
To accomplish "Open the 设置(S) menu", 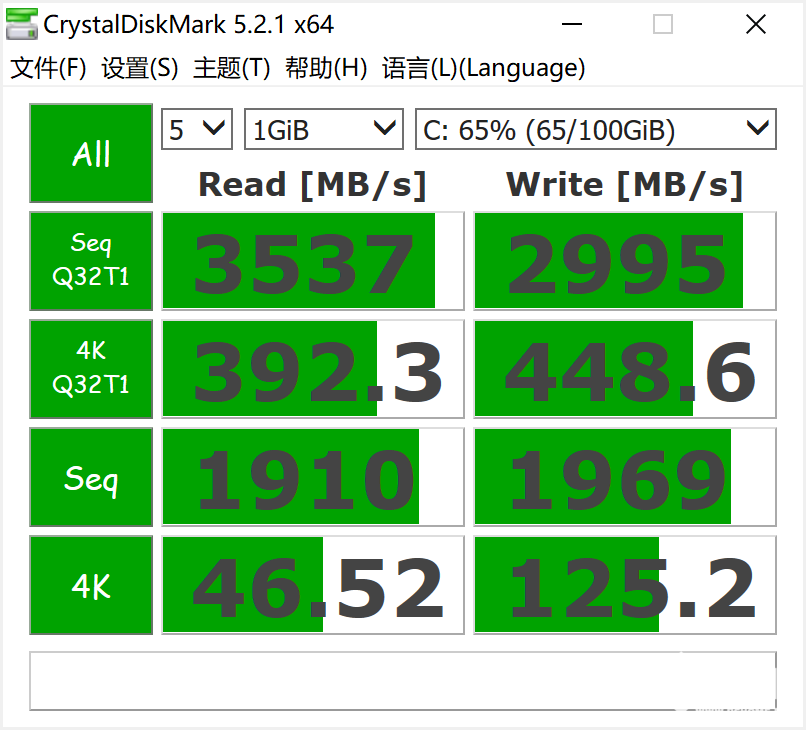I will [x=140, y=68].
